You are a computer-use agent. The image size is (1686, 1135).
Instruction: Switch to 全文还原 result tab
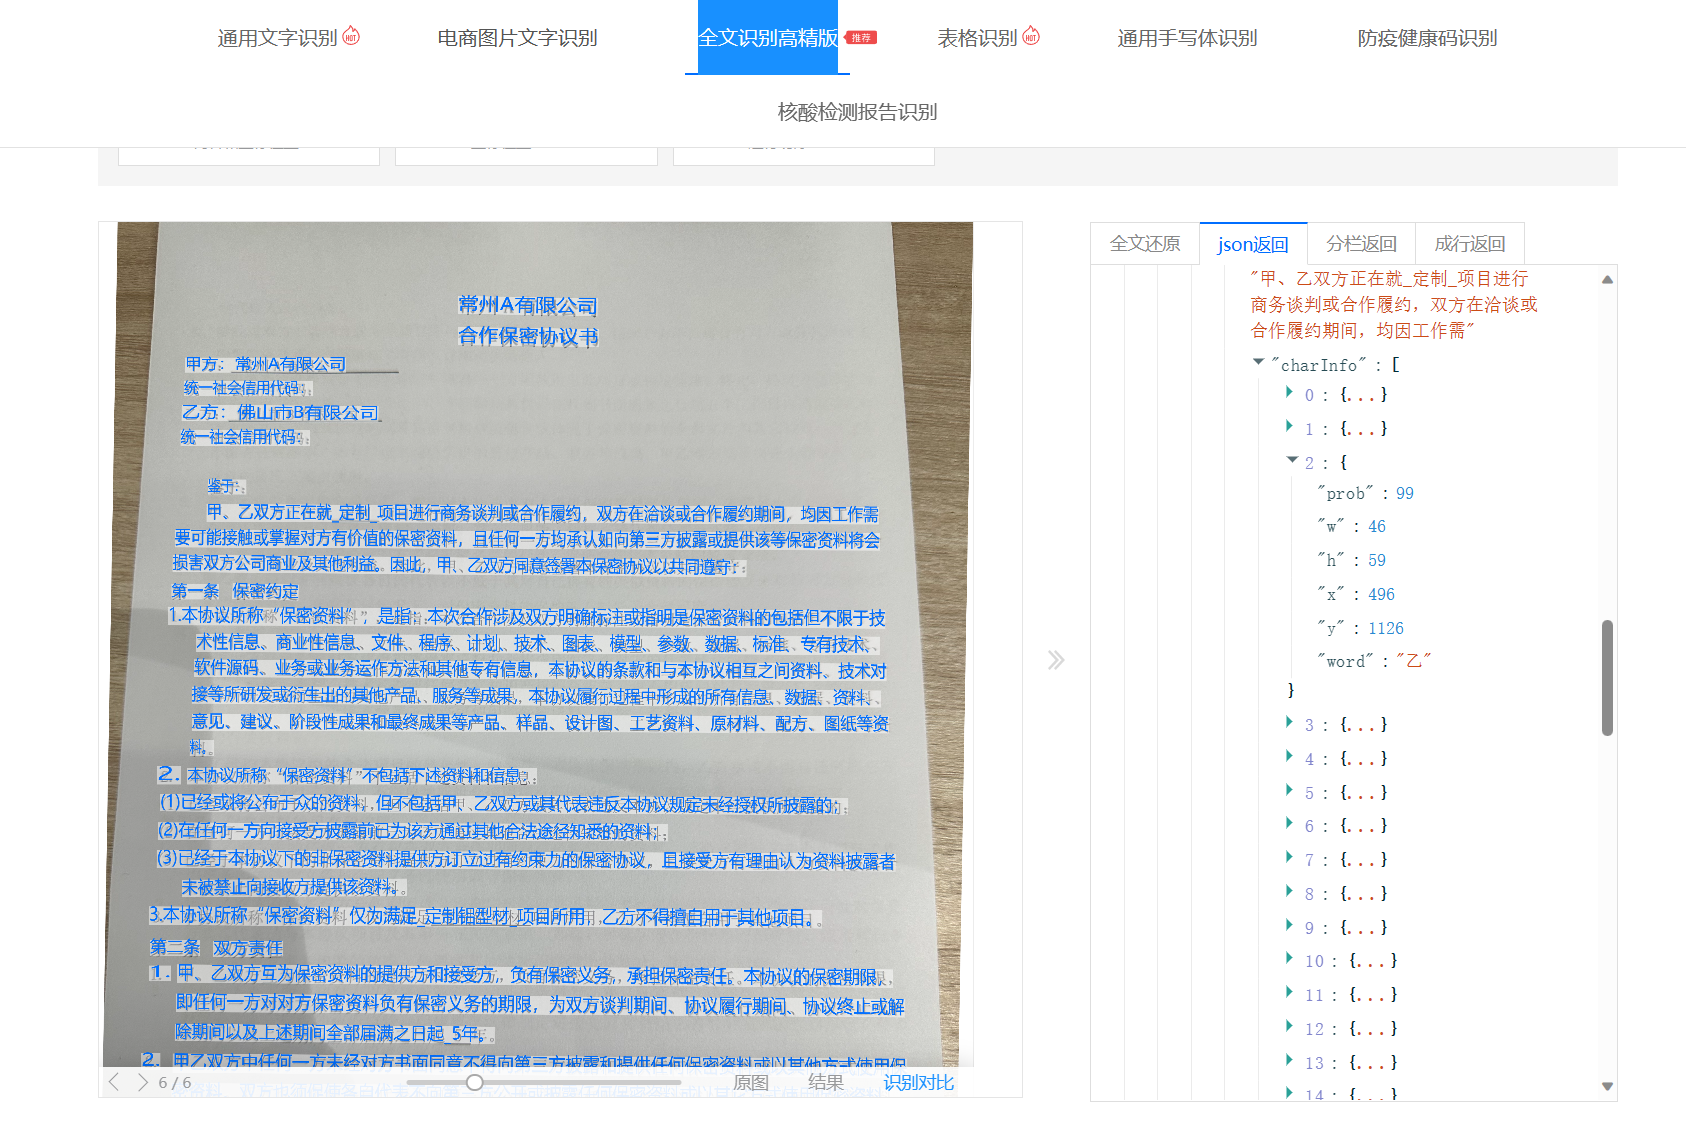click(1145, 244)
